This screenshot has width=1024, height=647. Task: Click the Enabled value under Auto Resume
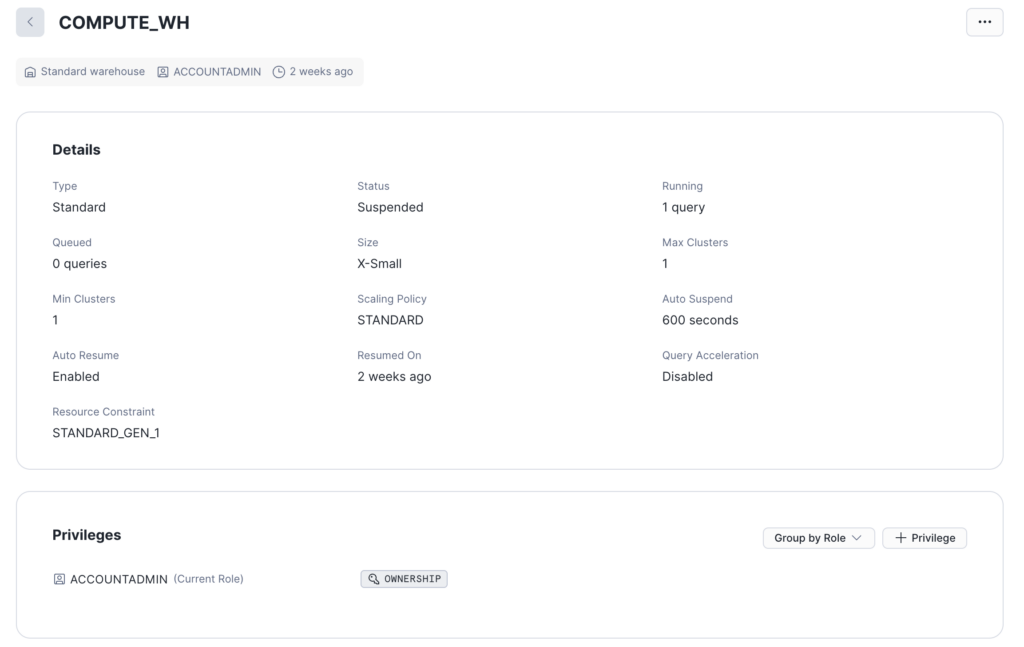point(76,377)
